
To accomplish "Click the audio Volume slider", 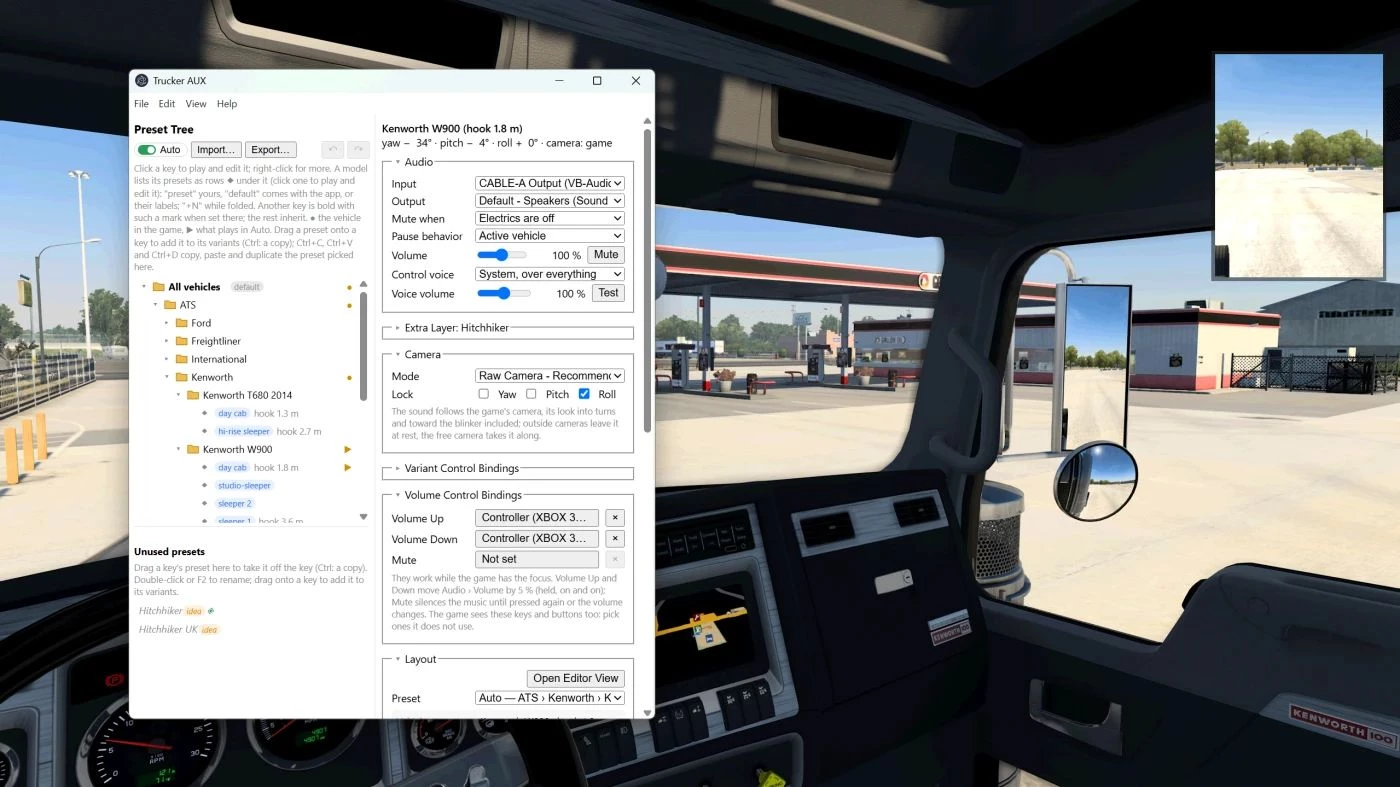I will pos(502,255).
